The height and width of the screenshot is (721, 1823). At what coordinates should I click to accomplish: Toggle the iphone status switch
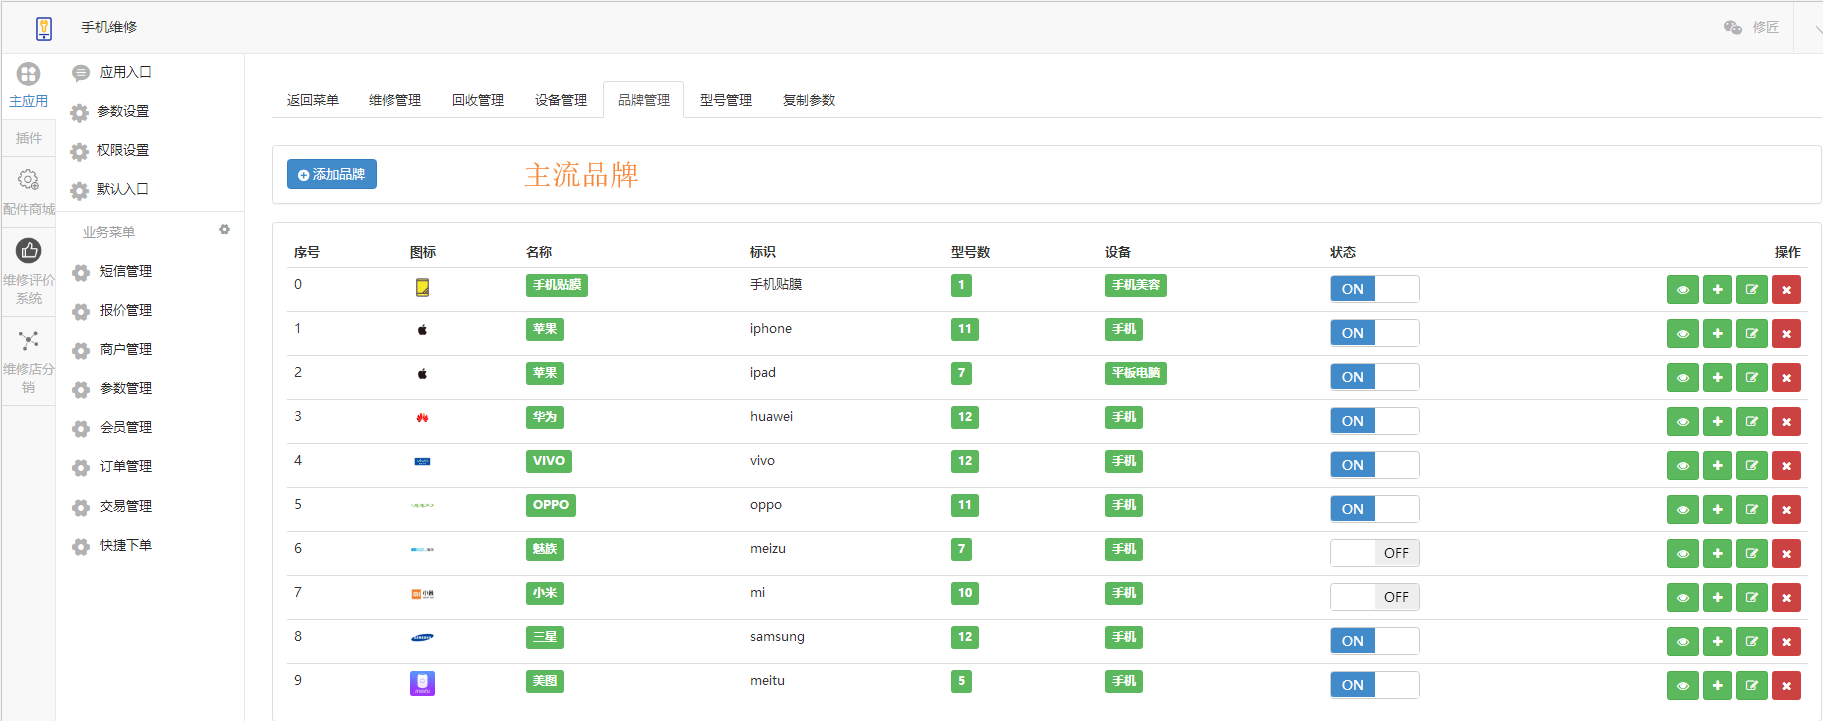point(1374,333)
